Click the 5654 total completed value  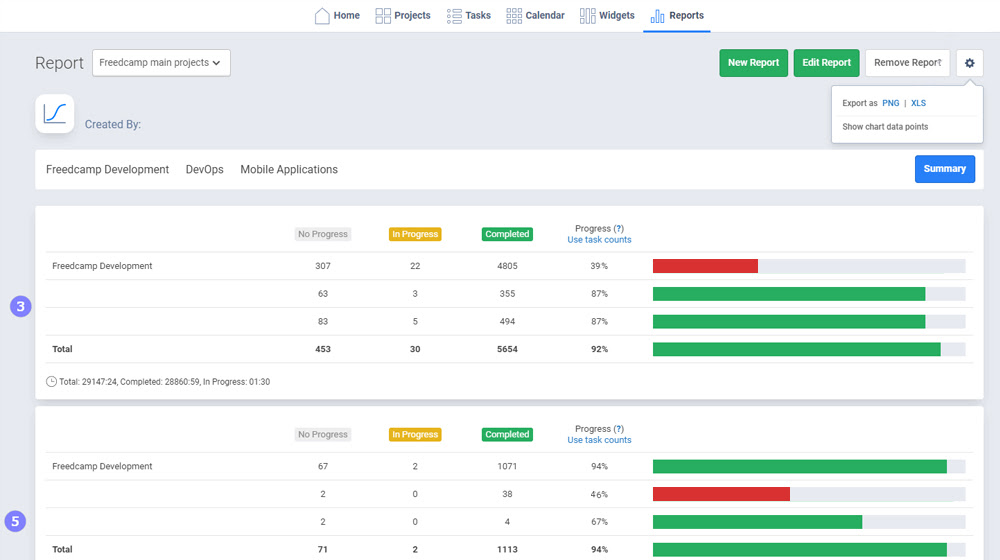click(507, 349)
